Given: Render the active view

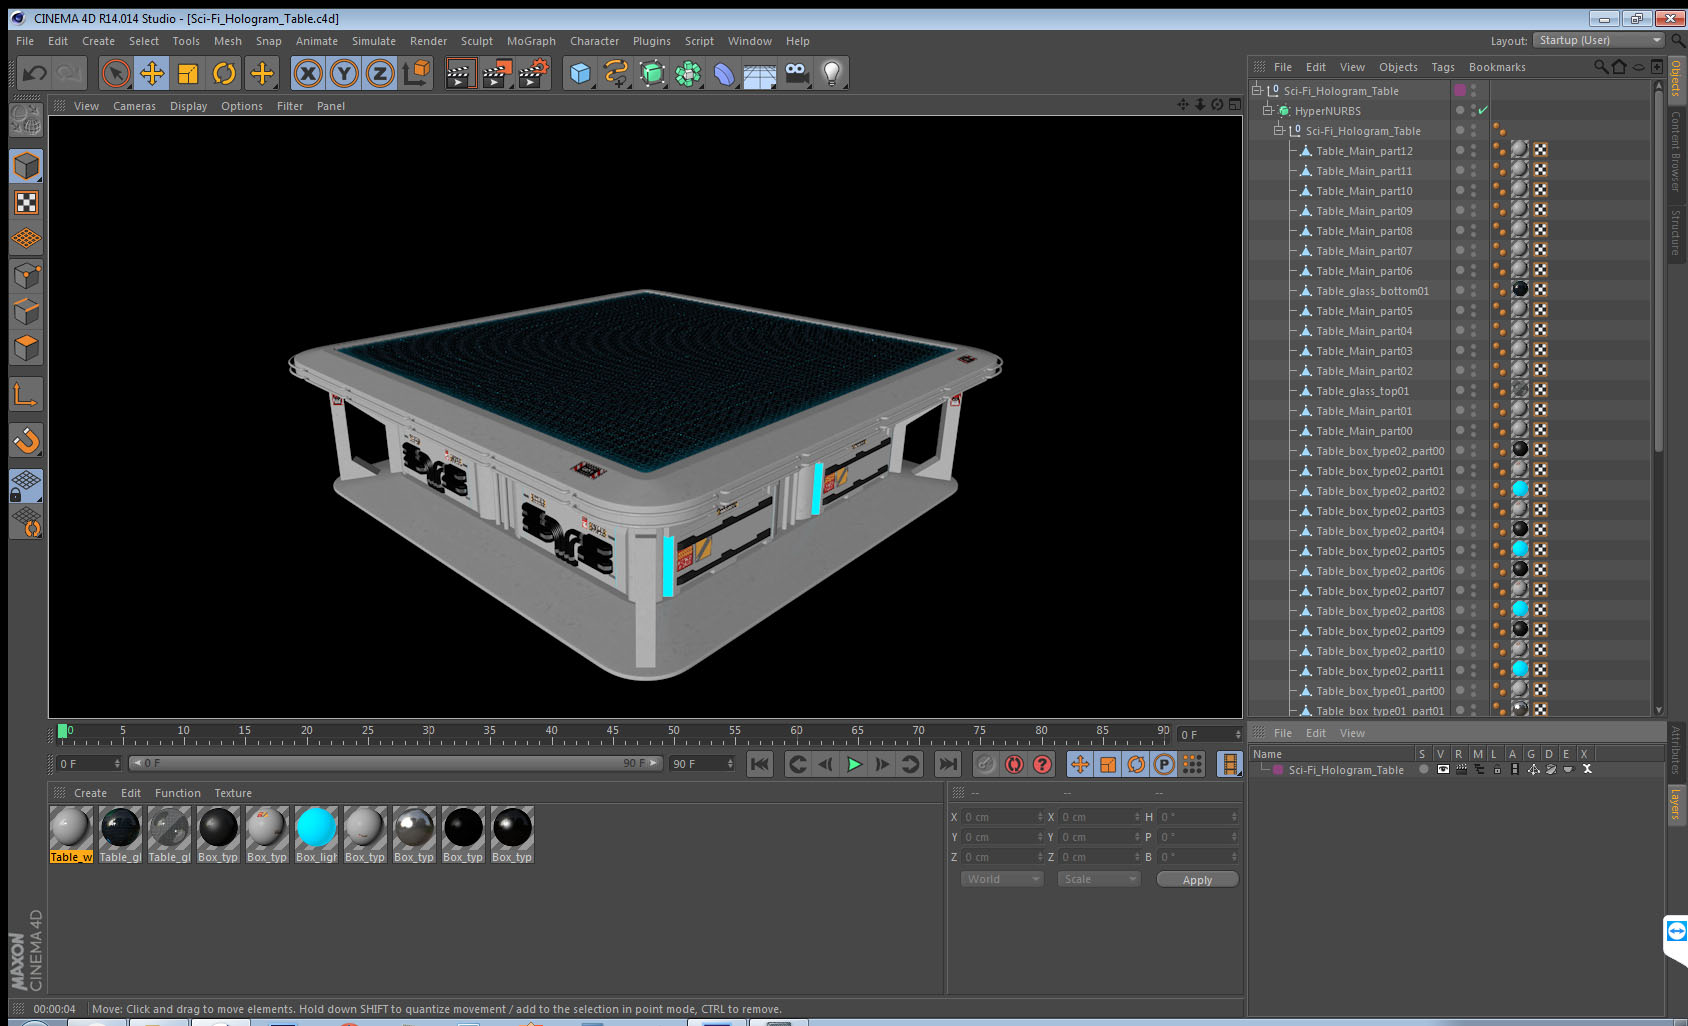Looking at the screenshot, I should coord(459,73).
